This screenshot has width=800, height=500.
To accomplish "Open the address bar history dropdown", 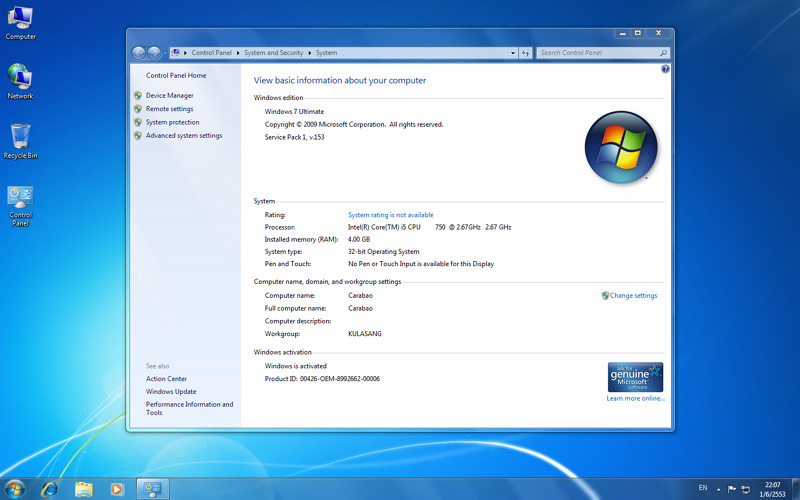I will pos(513,53).
